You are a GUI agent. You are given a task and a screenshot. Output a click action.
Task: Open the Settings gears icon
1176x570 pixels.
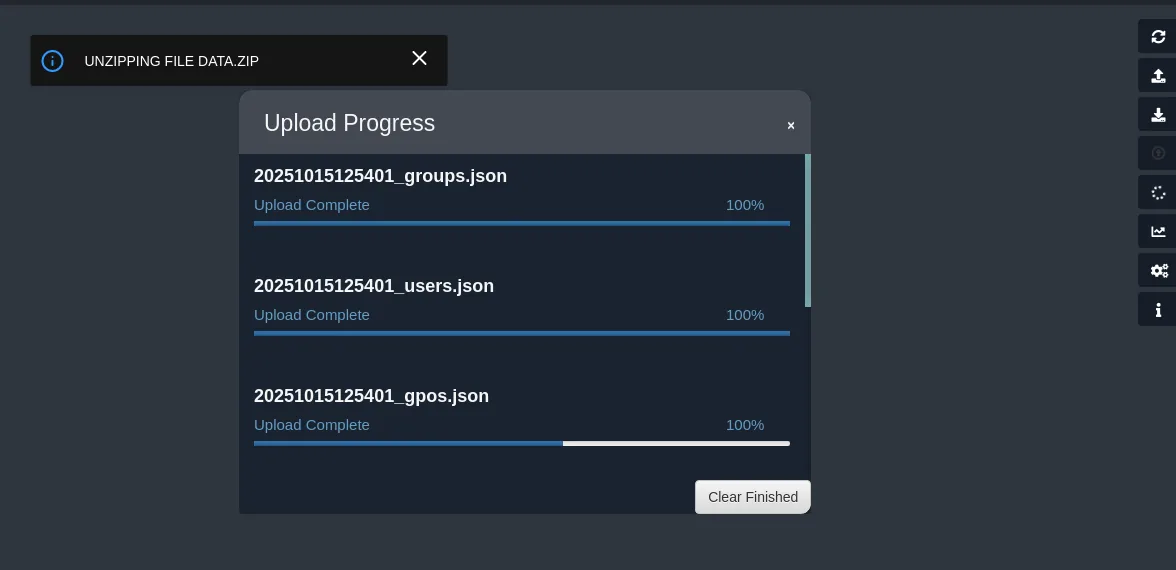coord(1158,271)
